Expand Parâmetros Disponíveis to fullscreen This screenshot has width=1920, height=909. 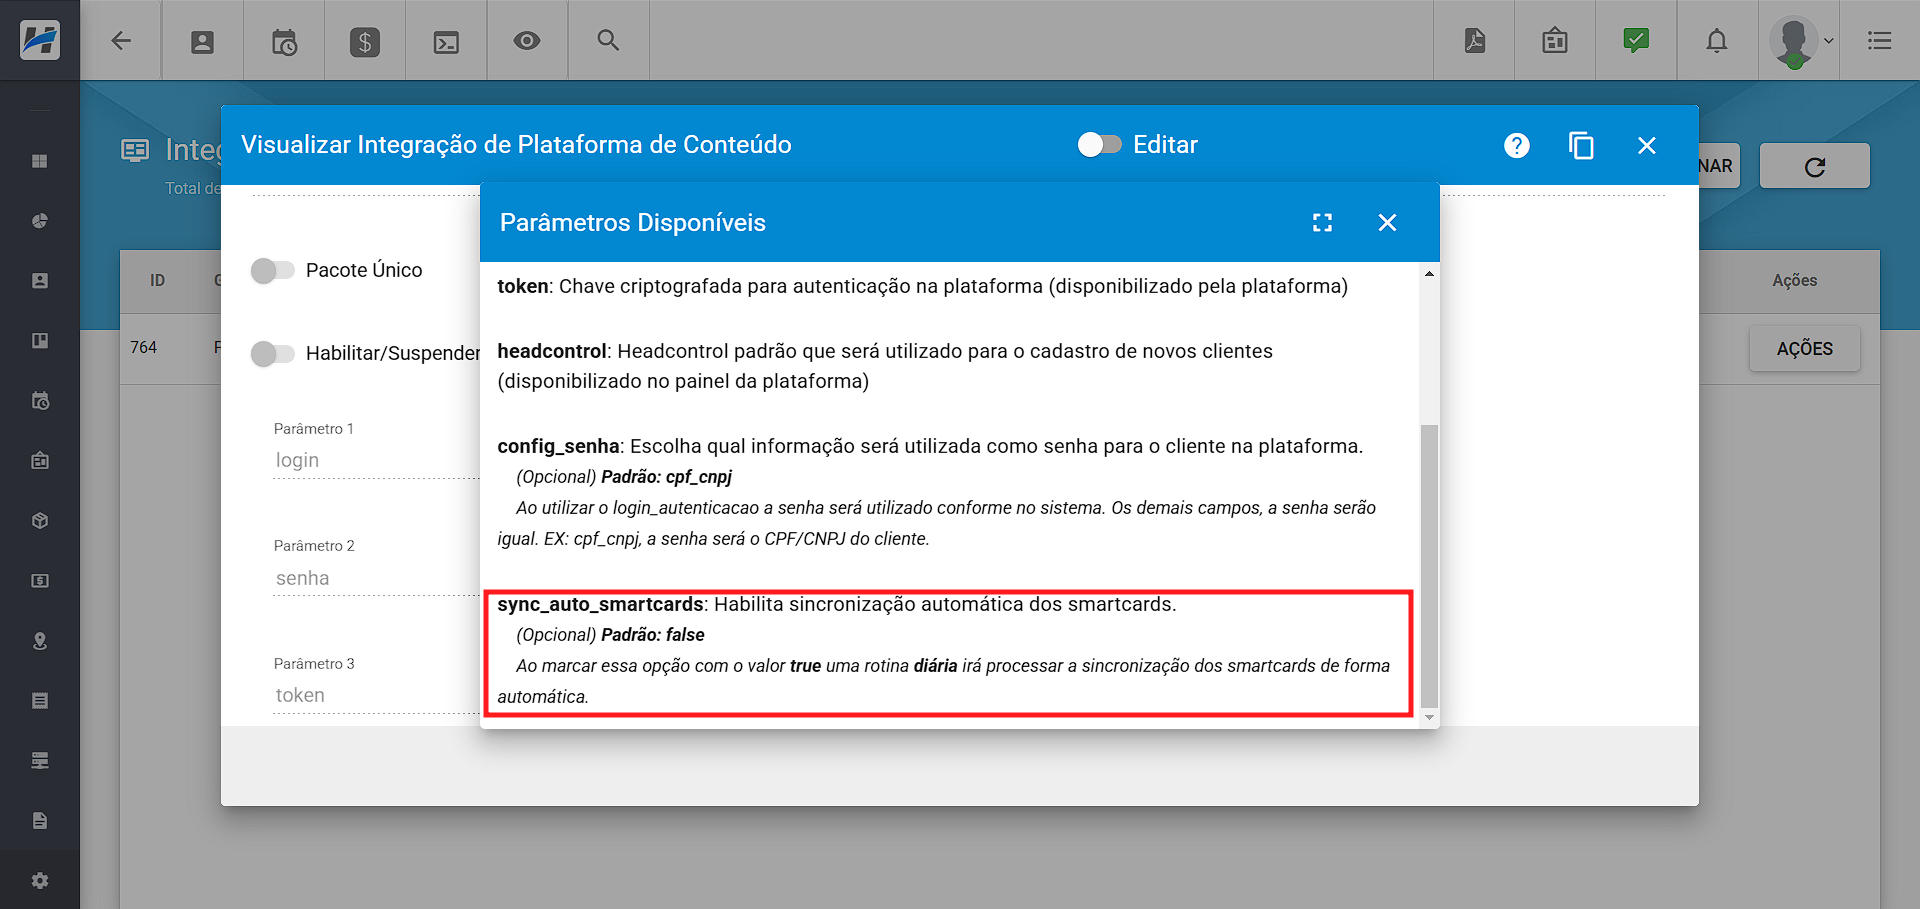pyautogui.click(x=1322, y=222)
